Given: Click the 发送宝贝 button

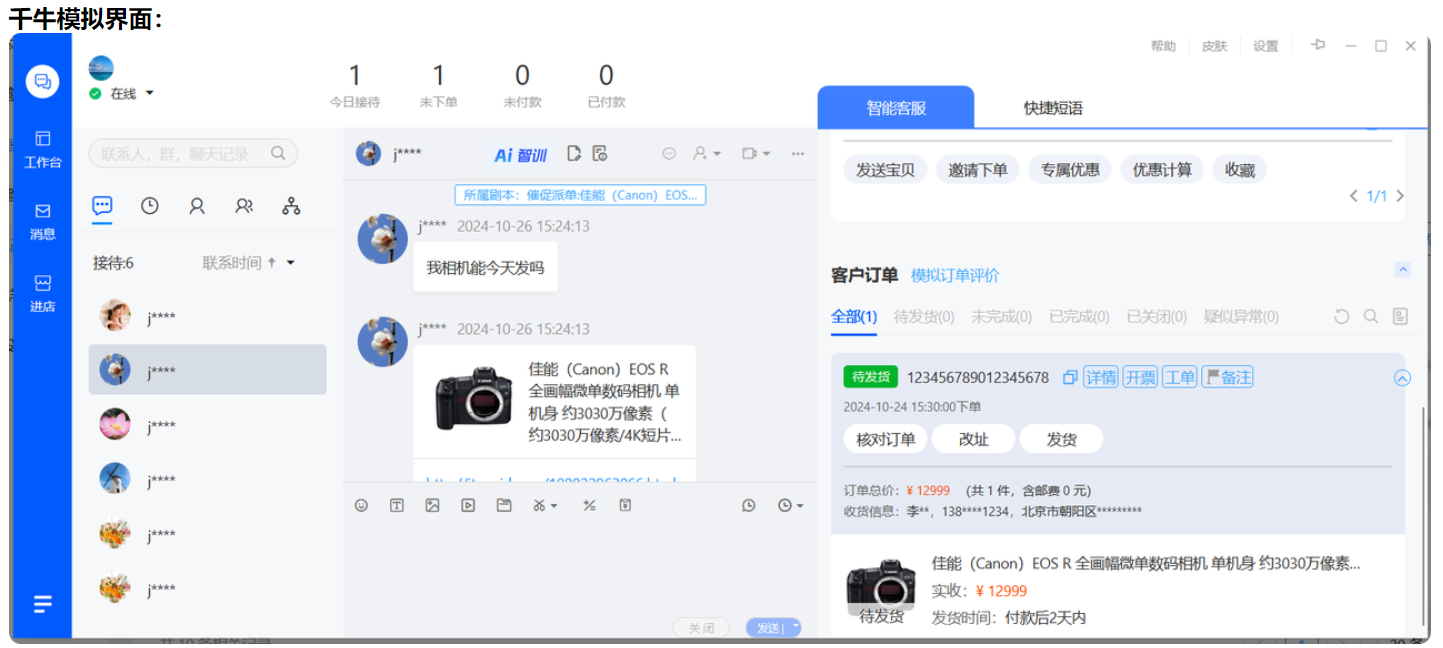Looking at the screenshot, I should 885,169.
